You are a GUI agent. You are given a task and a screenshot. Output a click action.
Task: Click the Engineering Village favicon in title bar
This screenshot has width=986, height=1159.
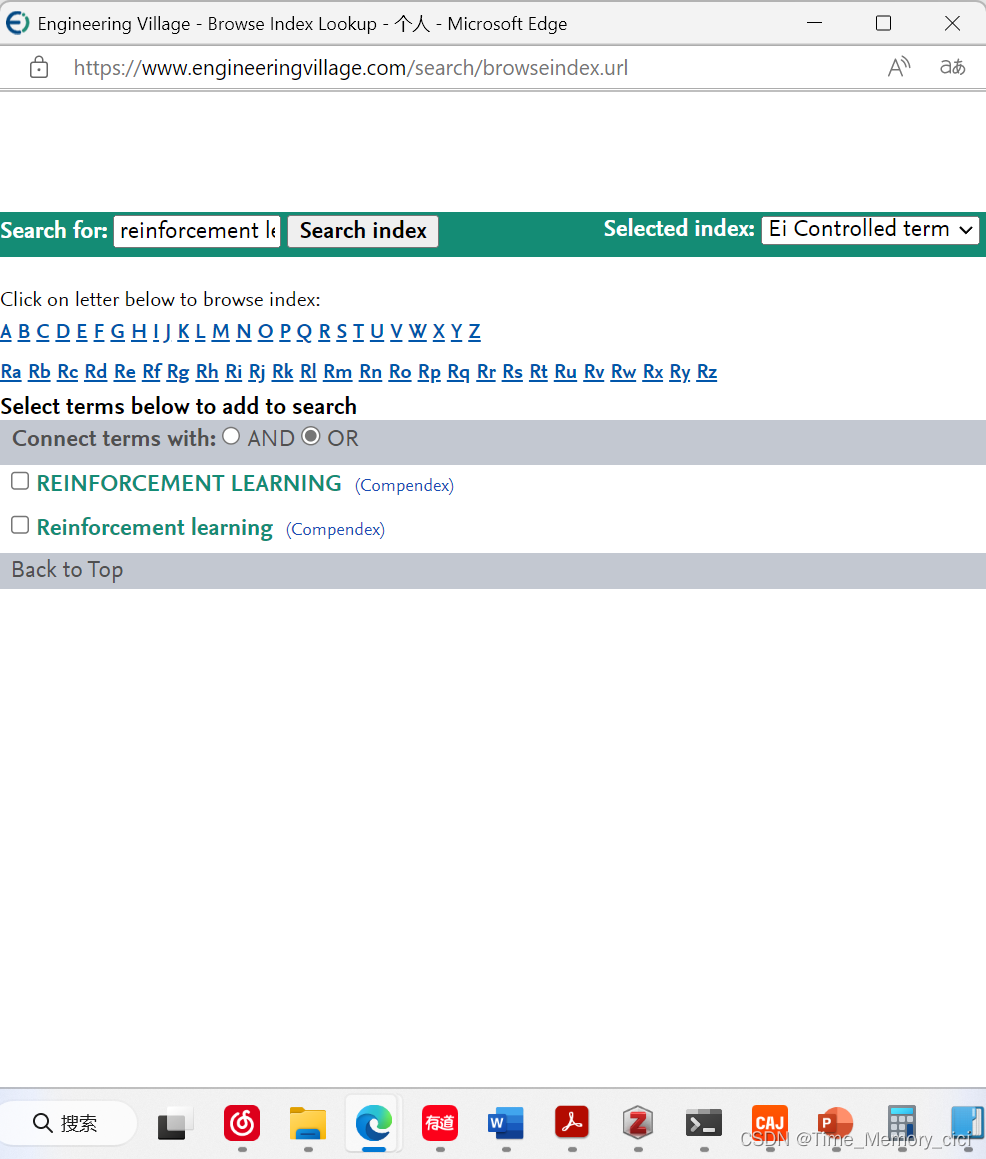[x=17, y=24]
